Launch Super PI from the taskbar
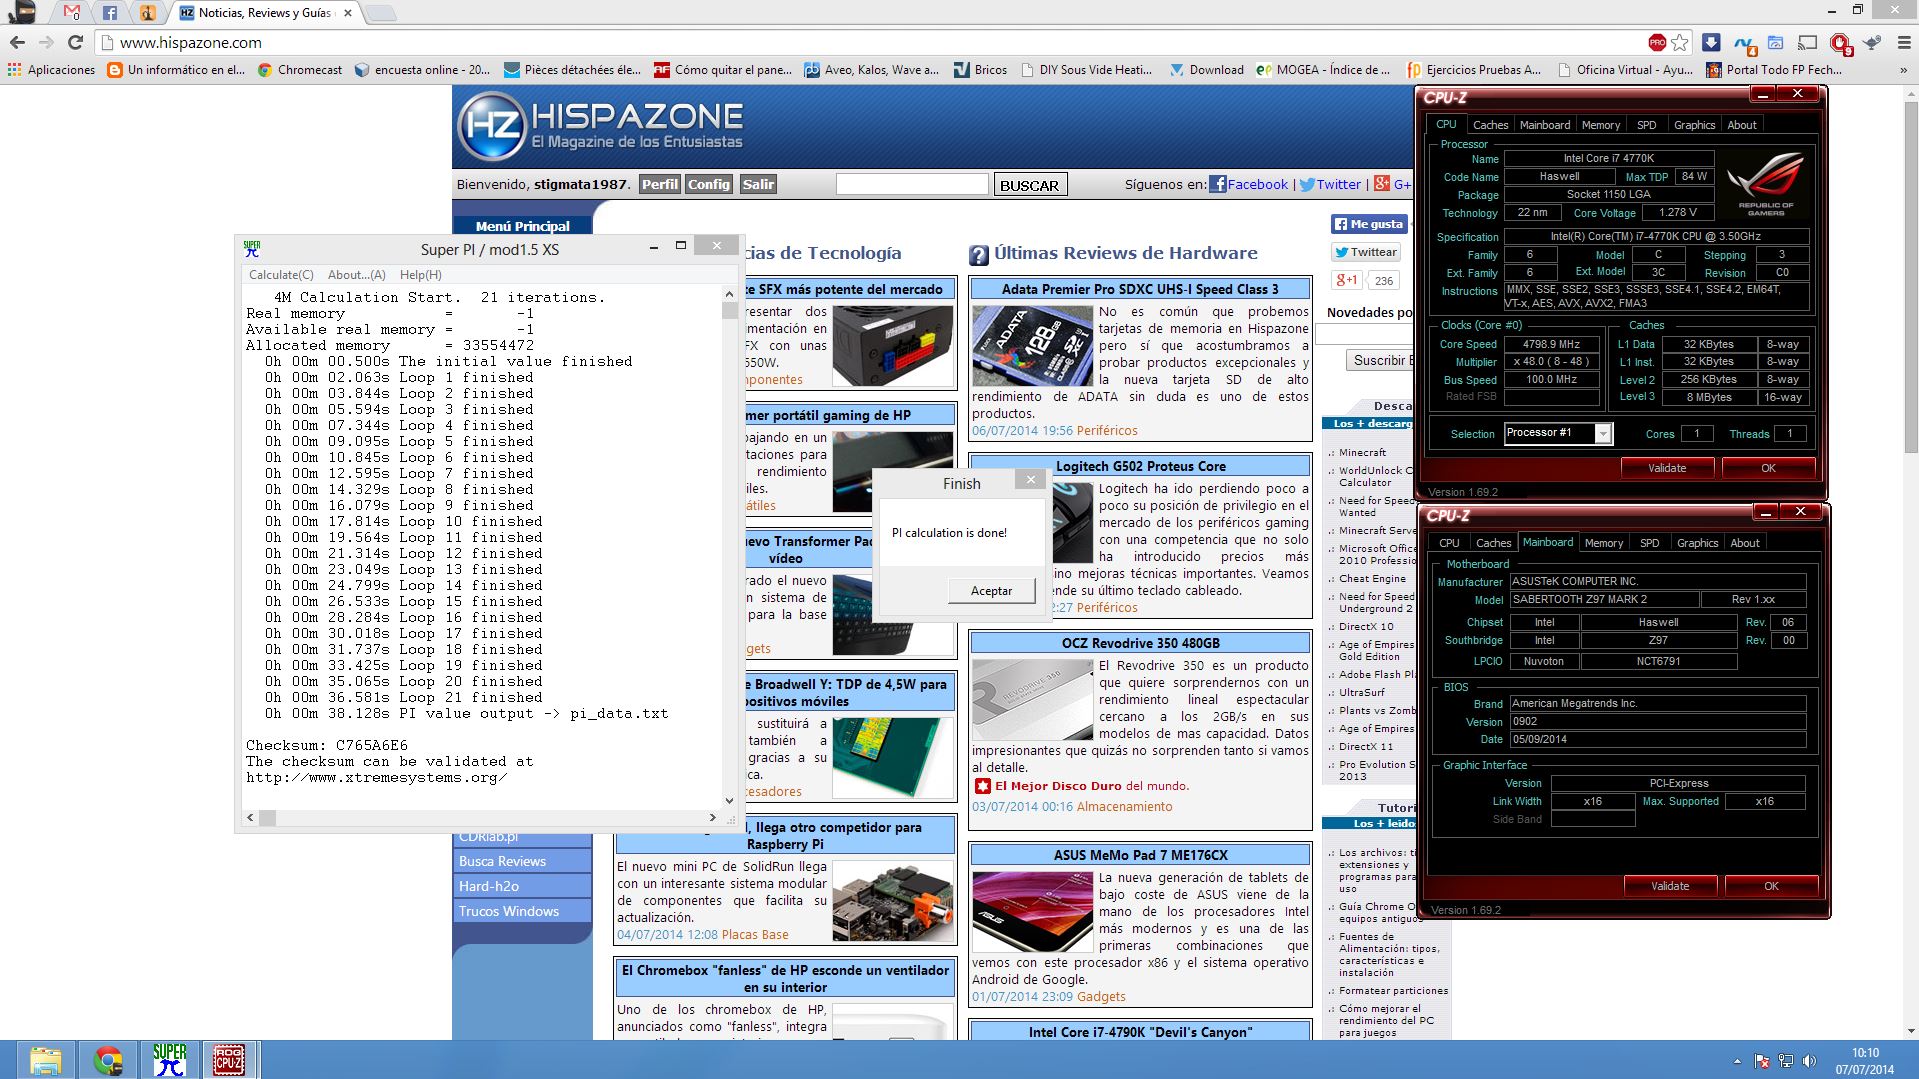The image size is (1919, 1079). coord(170,1060)
